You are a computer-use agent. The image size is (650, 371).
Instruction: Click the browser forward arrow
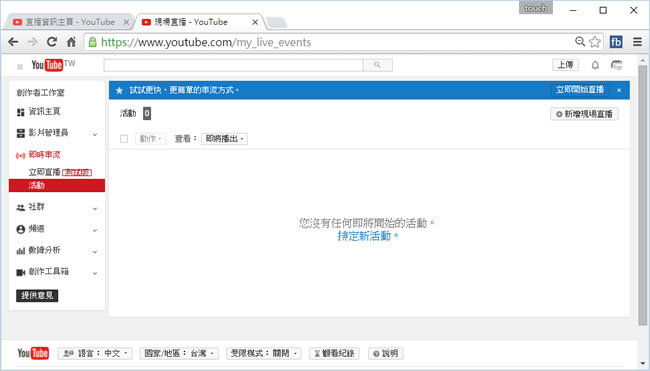(32, 42)
